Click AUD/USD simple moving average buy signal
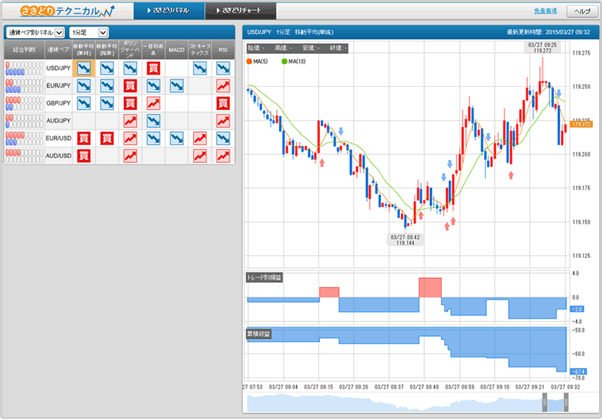The height and width of the screenshot is (419, 602). click(84, 156)
